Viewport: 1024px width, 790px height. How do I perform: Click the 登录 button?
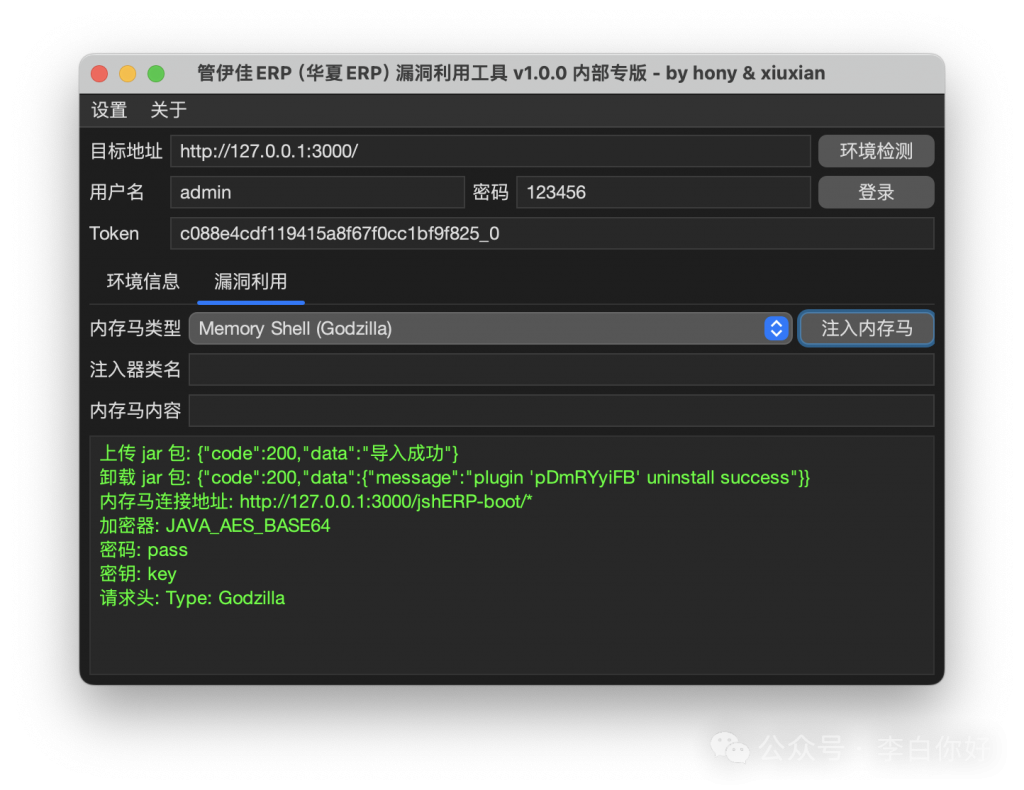pyautogui.click(x=876, y=192)
